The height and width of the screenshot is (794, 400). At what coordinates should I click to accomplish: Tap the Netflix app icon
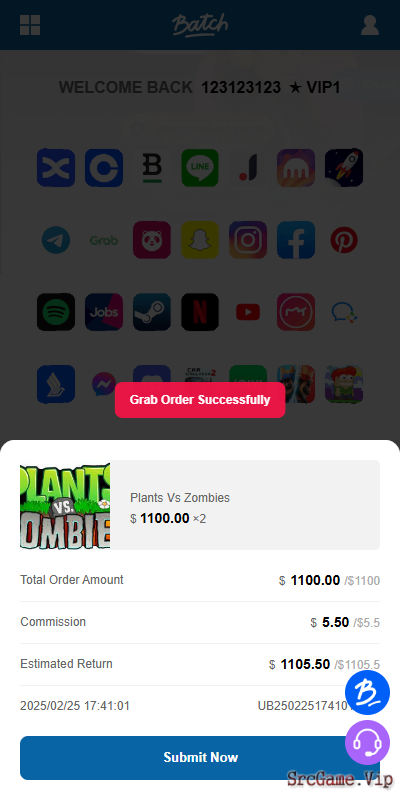[x=200, y=312]
